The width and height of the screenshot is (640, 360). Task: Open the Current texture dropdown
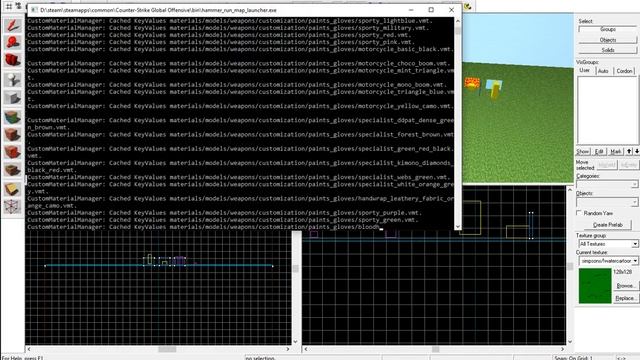pos(608,260)
